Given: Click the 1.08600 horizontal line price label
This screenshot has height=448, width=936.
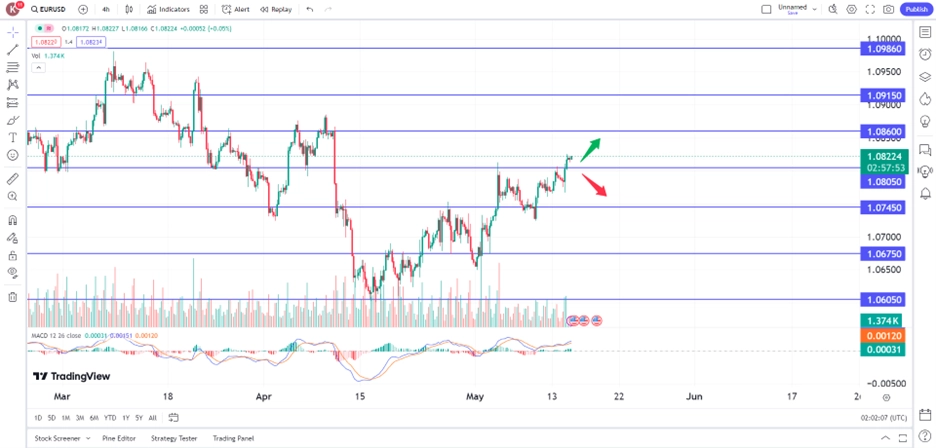Looking at the screenshot, I should click(882, 131).
